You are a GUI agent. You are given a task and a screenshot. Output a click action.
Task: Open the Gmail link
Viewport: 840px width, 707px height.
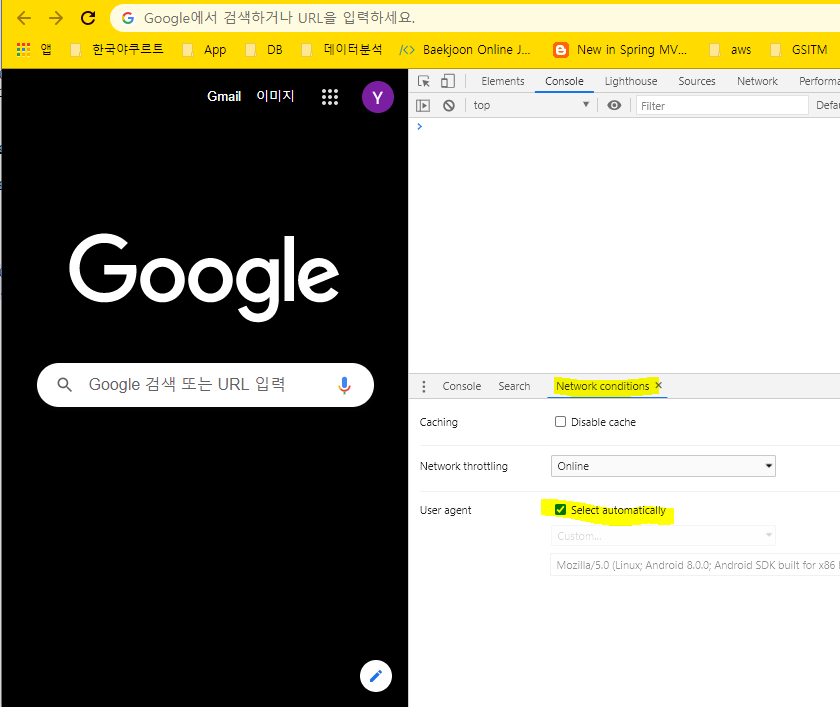(x=224, y=96)
